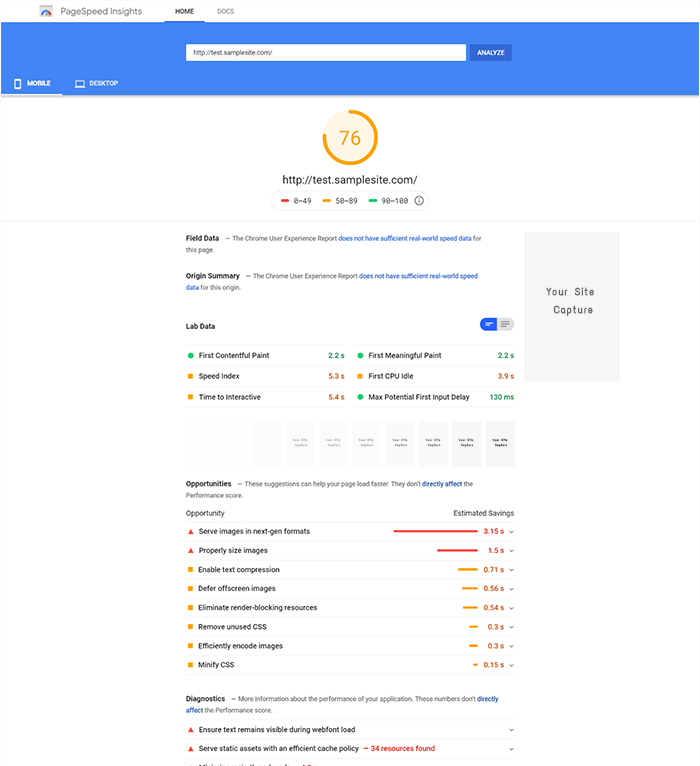Expand Ensure text remains visible diagnostic
The height and width of the screenshot is (766, 700).
[511, 730]
